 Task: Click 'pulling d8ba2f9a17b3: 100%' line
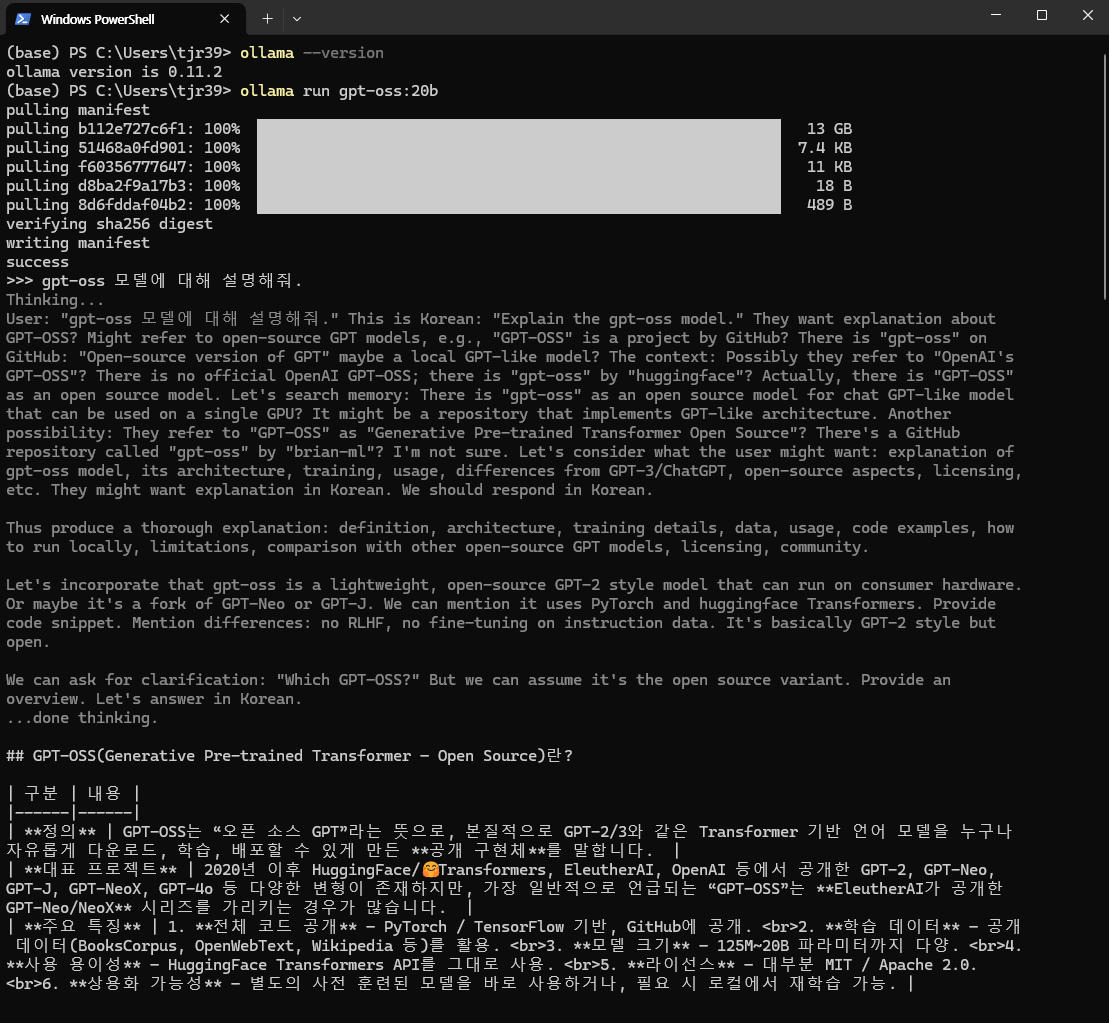[123, 186]
